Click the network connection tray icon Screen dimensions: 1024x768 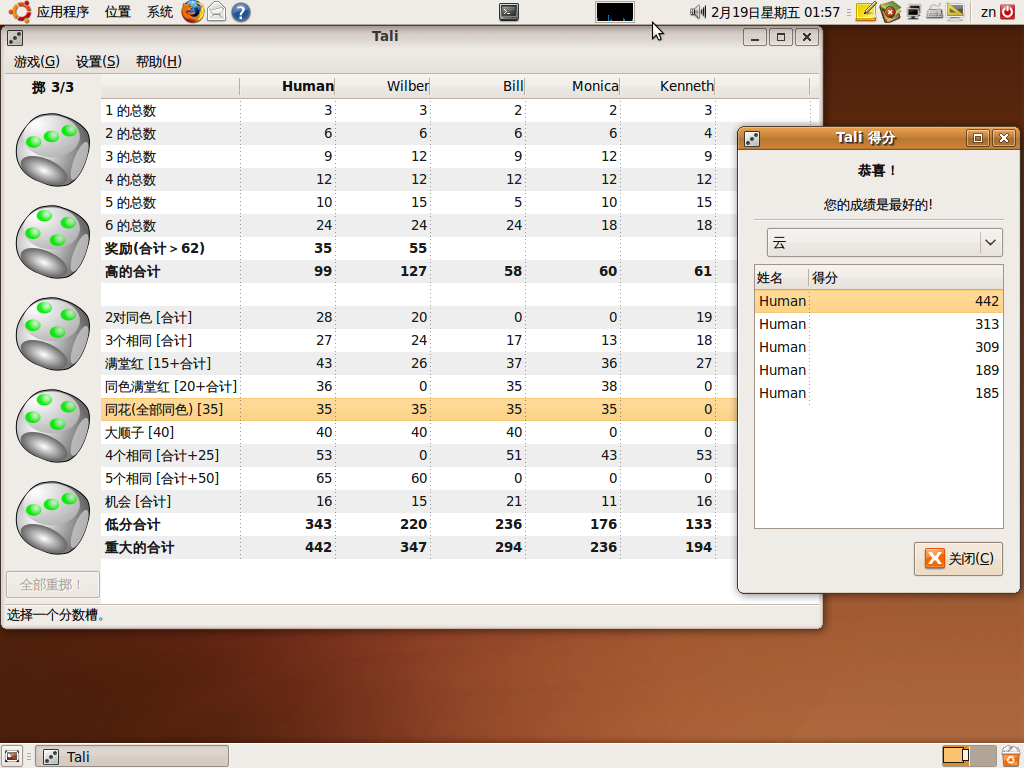[914, 12]
